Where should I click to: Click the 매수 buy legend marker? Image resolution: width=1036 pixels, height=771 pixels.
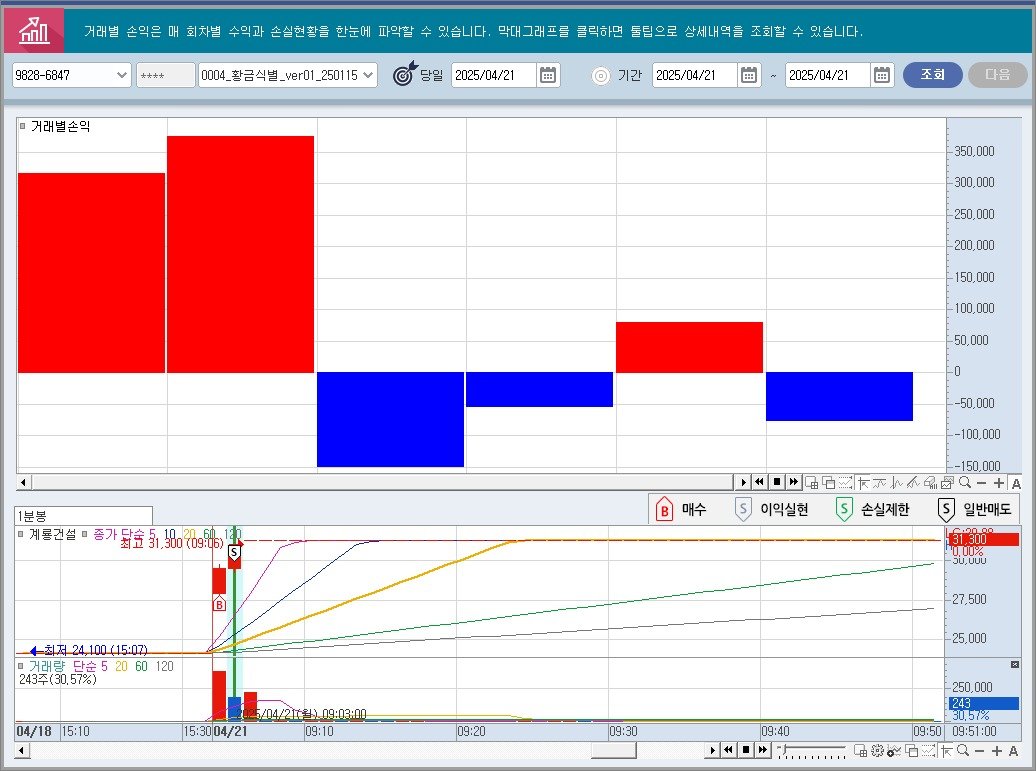click(x=664, y=509)
